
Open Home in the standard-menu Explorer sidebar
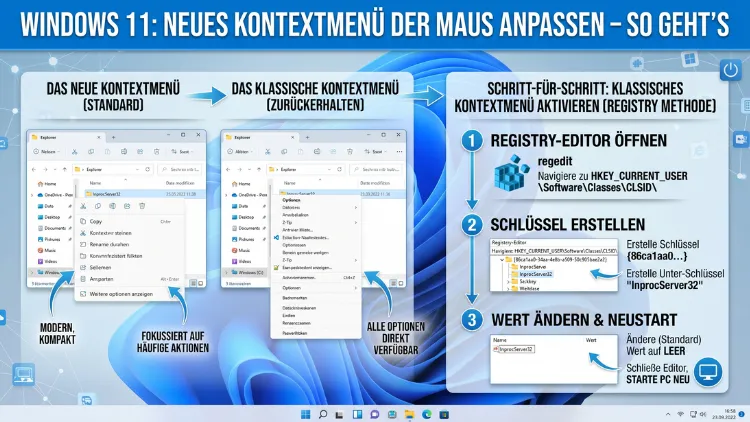[x=46, y=184]
